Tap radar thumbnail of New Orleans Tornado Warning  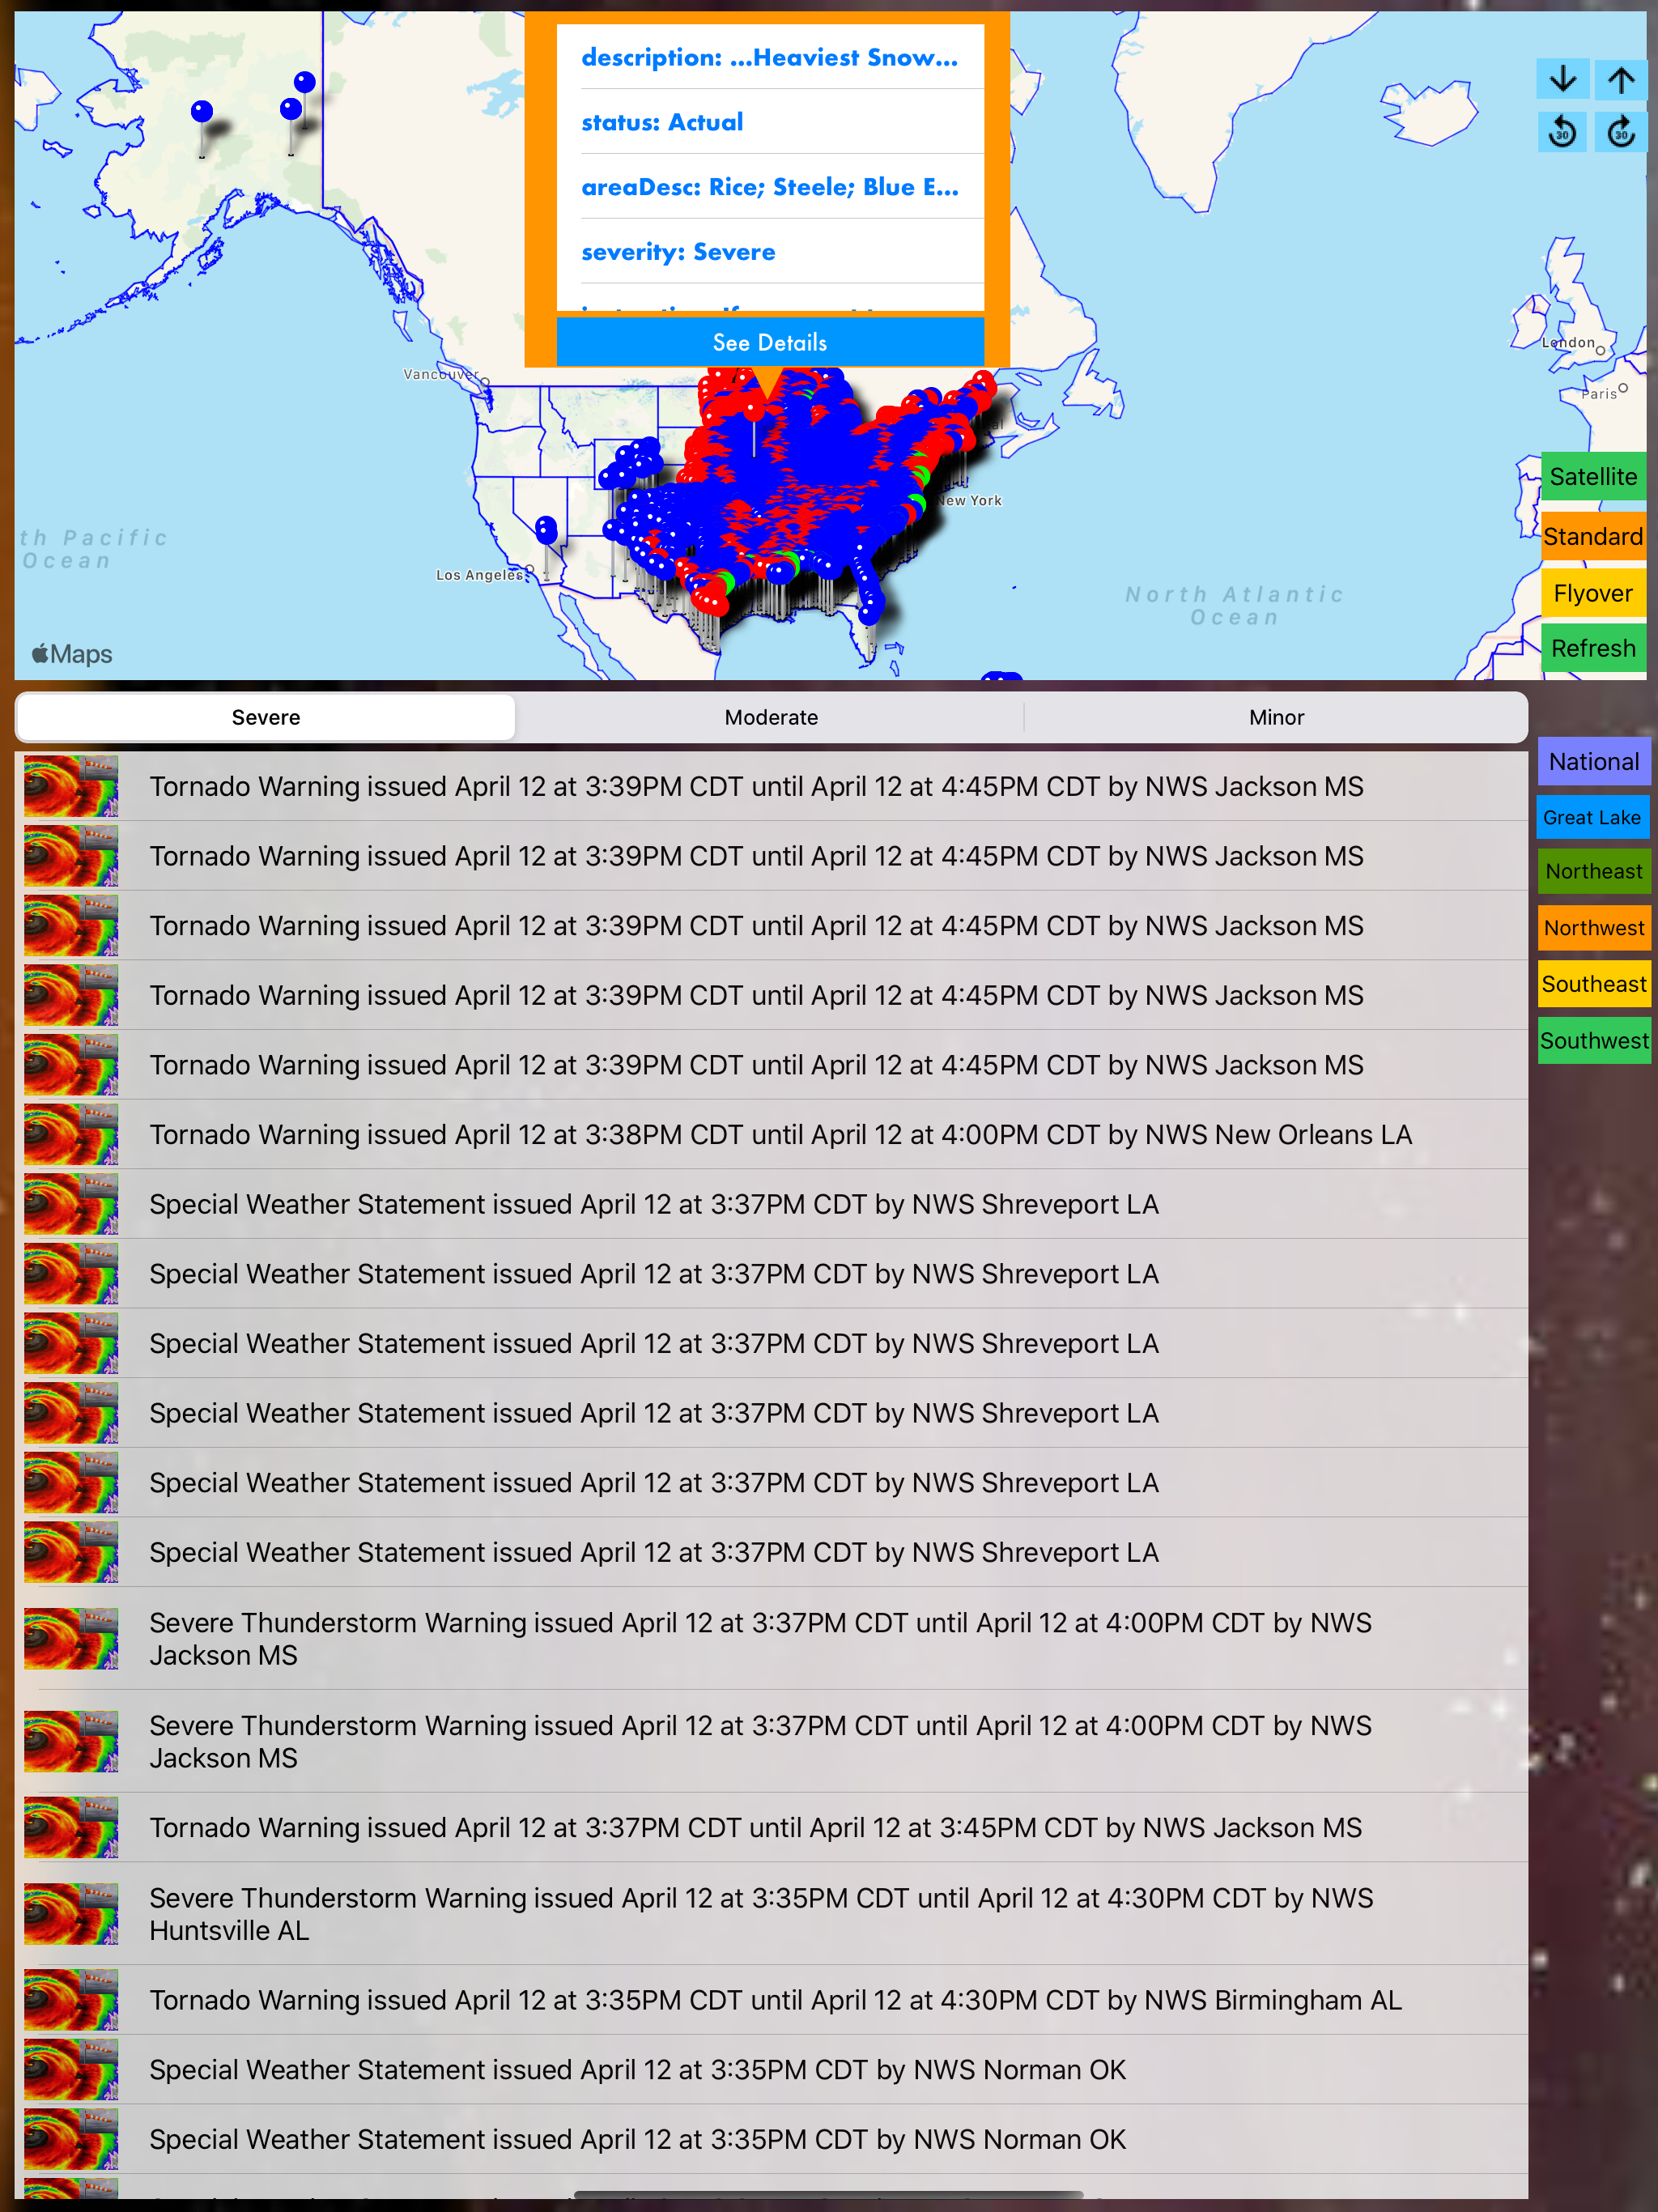point(71,1134)
